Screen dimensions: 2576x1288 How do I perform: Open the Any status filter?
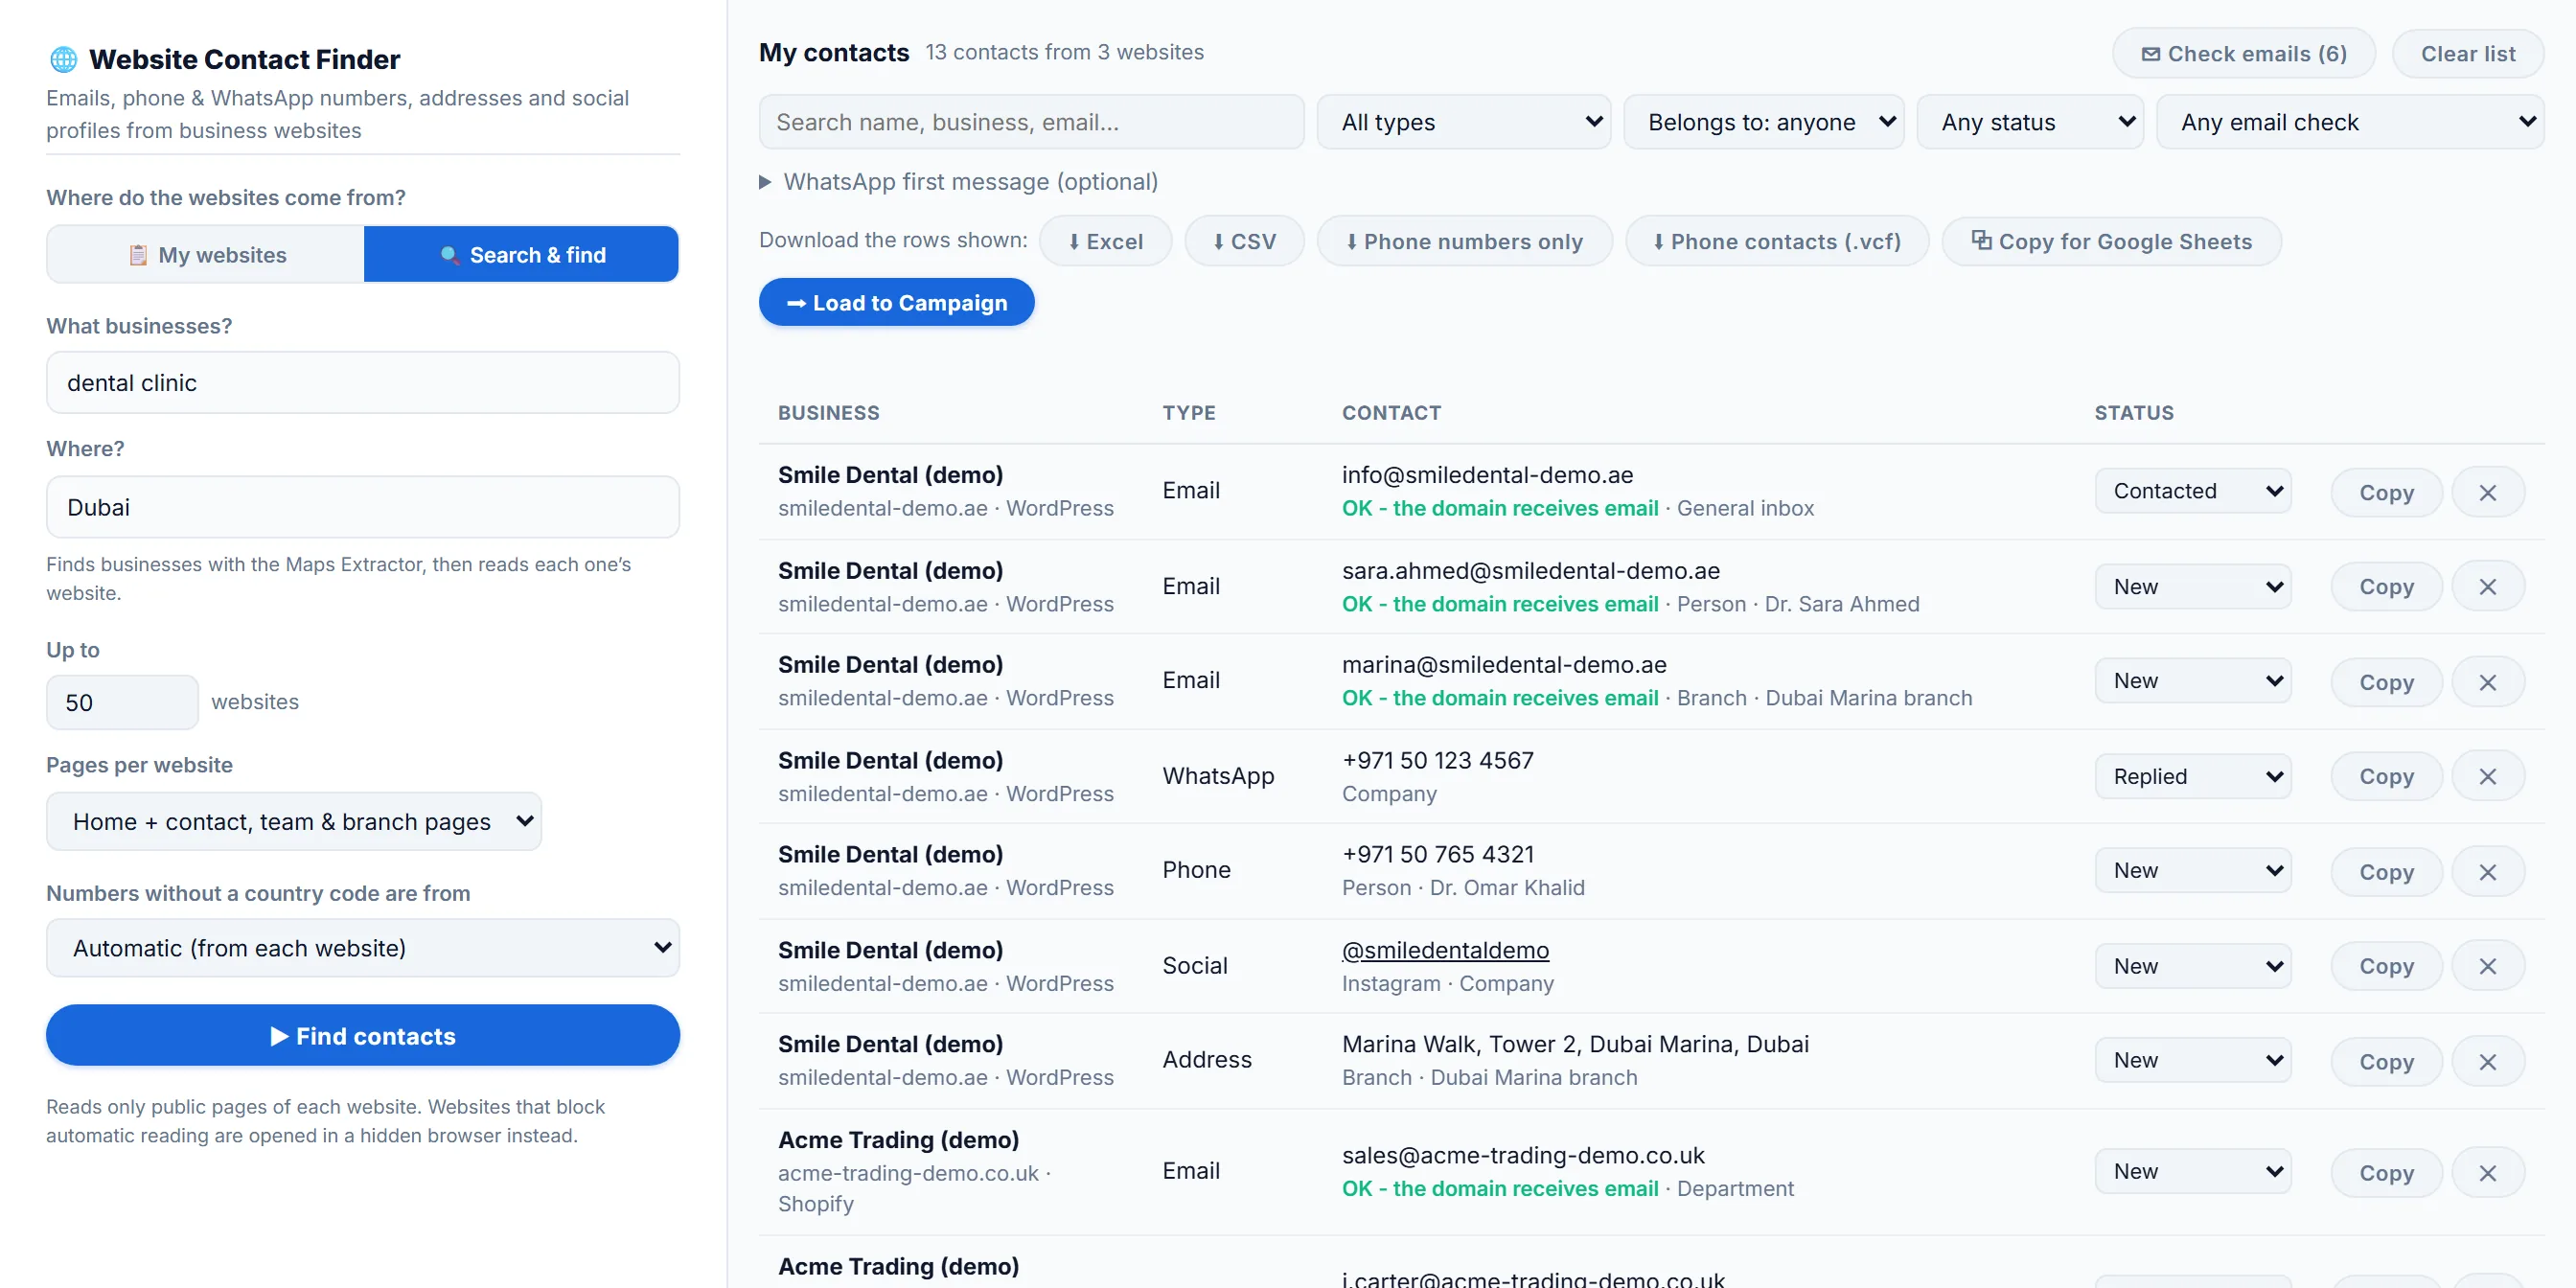2029,122
